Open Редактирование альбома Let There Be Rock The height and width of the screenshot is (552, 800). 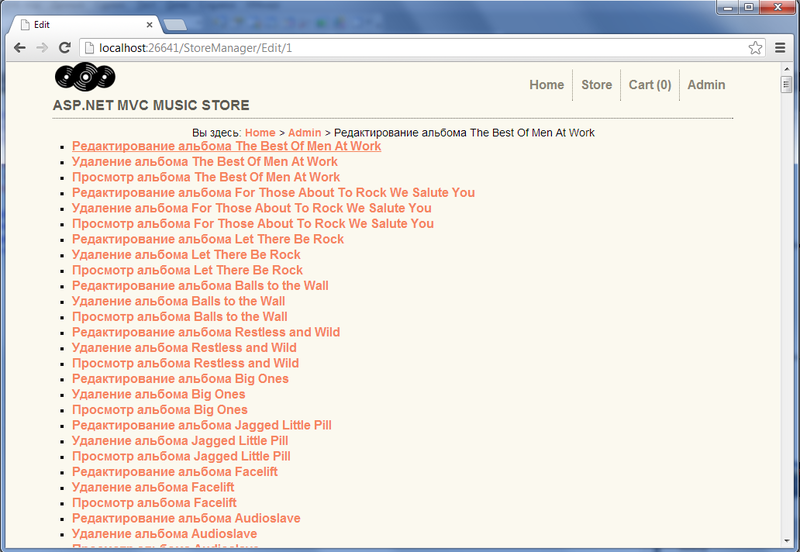point(208,239)
